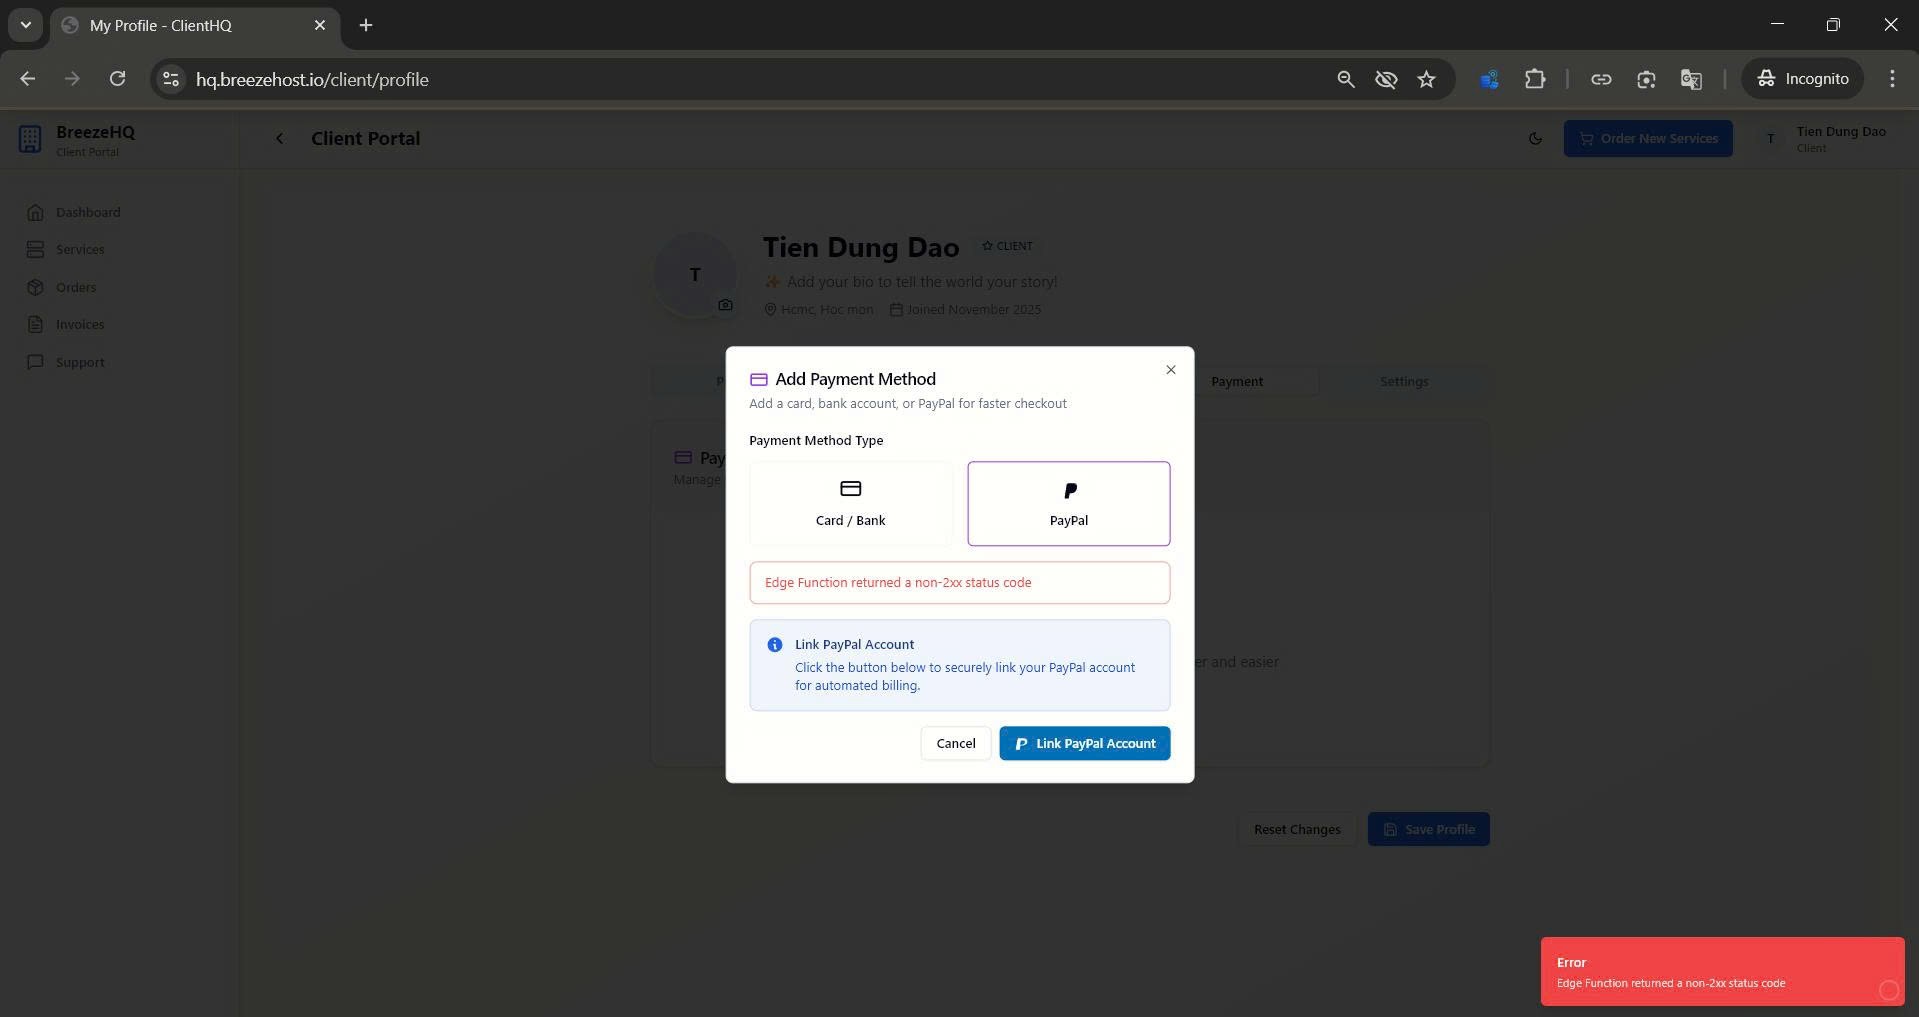The height and width of the screenshot is (1017, 1919).
Task: Click Order New Services button
Action: coord(1647,138)
